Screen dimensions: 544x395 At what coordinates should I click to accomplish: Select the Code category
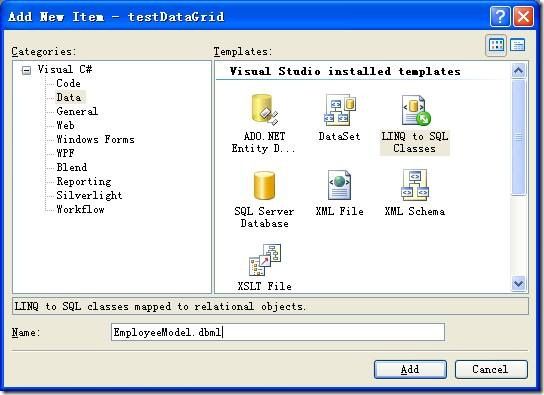click(x=68, y=83)
